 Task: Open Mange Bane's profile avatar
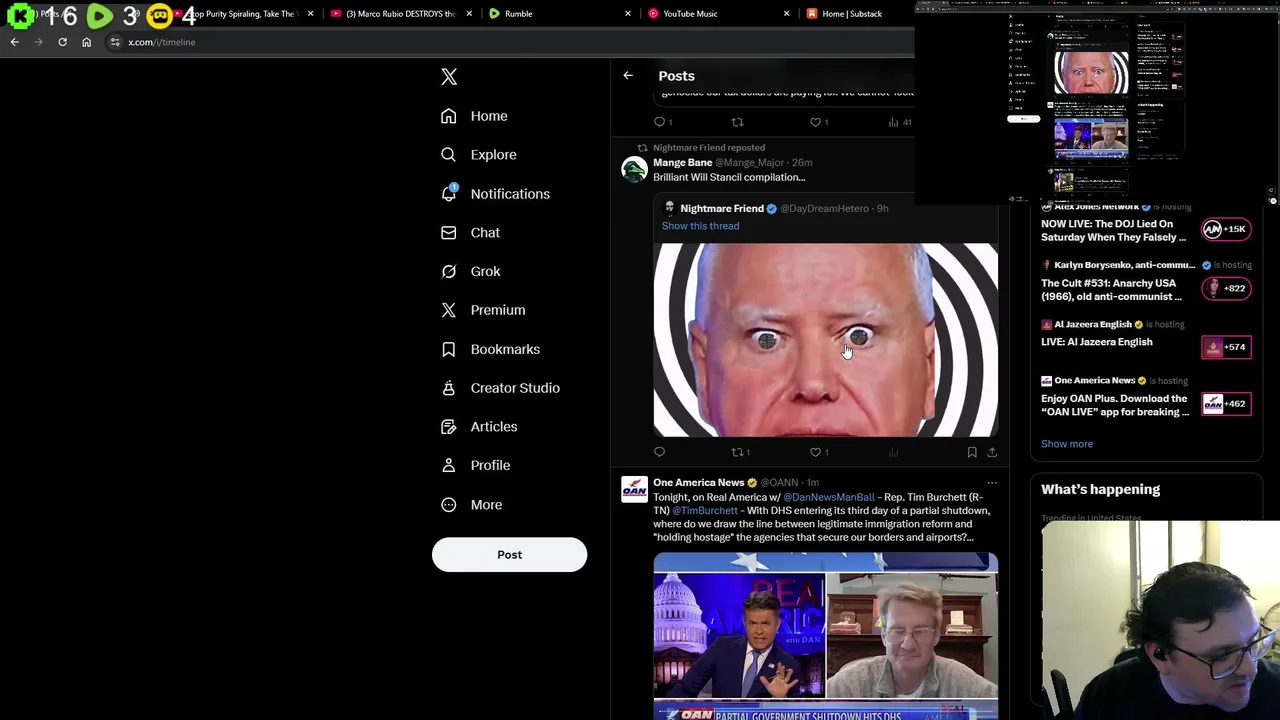click(634, 169)
